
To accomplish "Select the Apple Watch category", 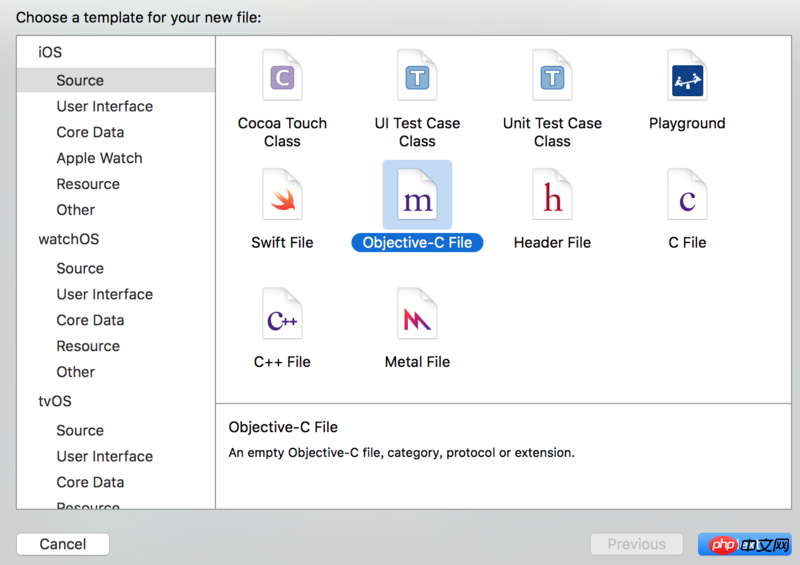I will (99, 158).
